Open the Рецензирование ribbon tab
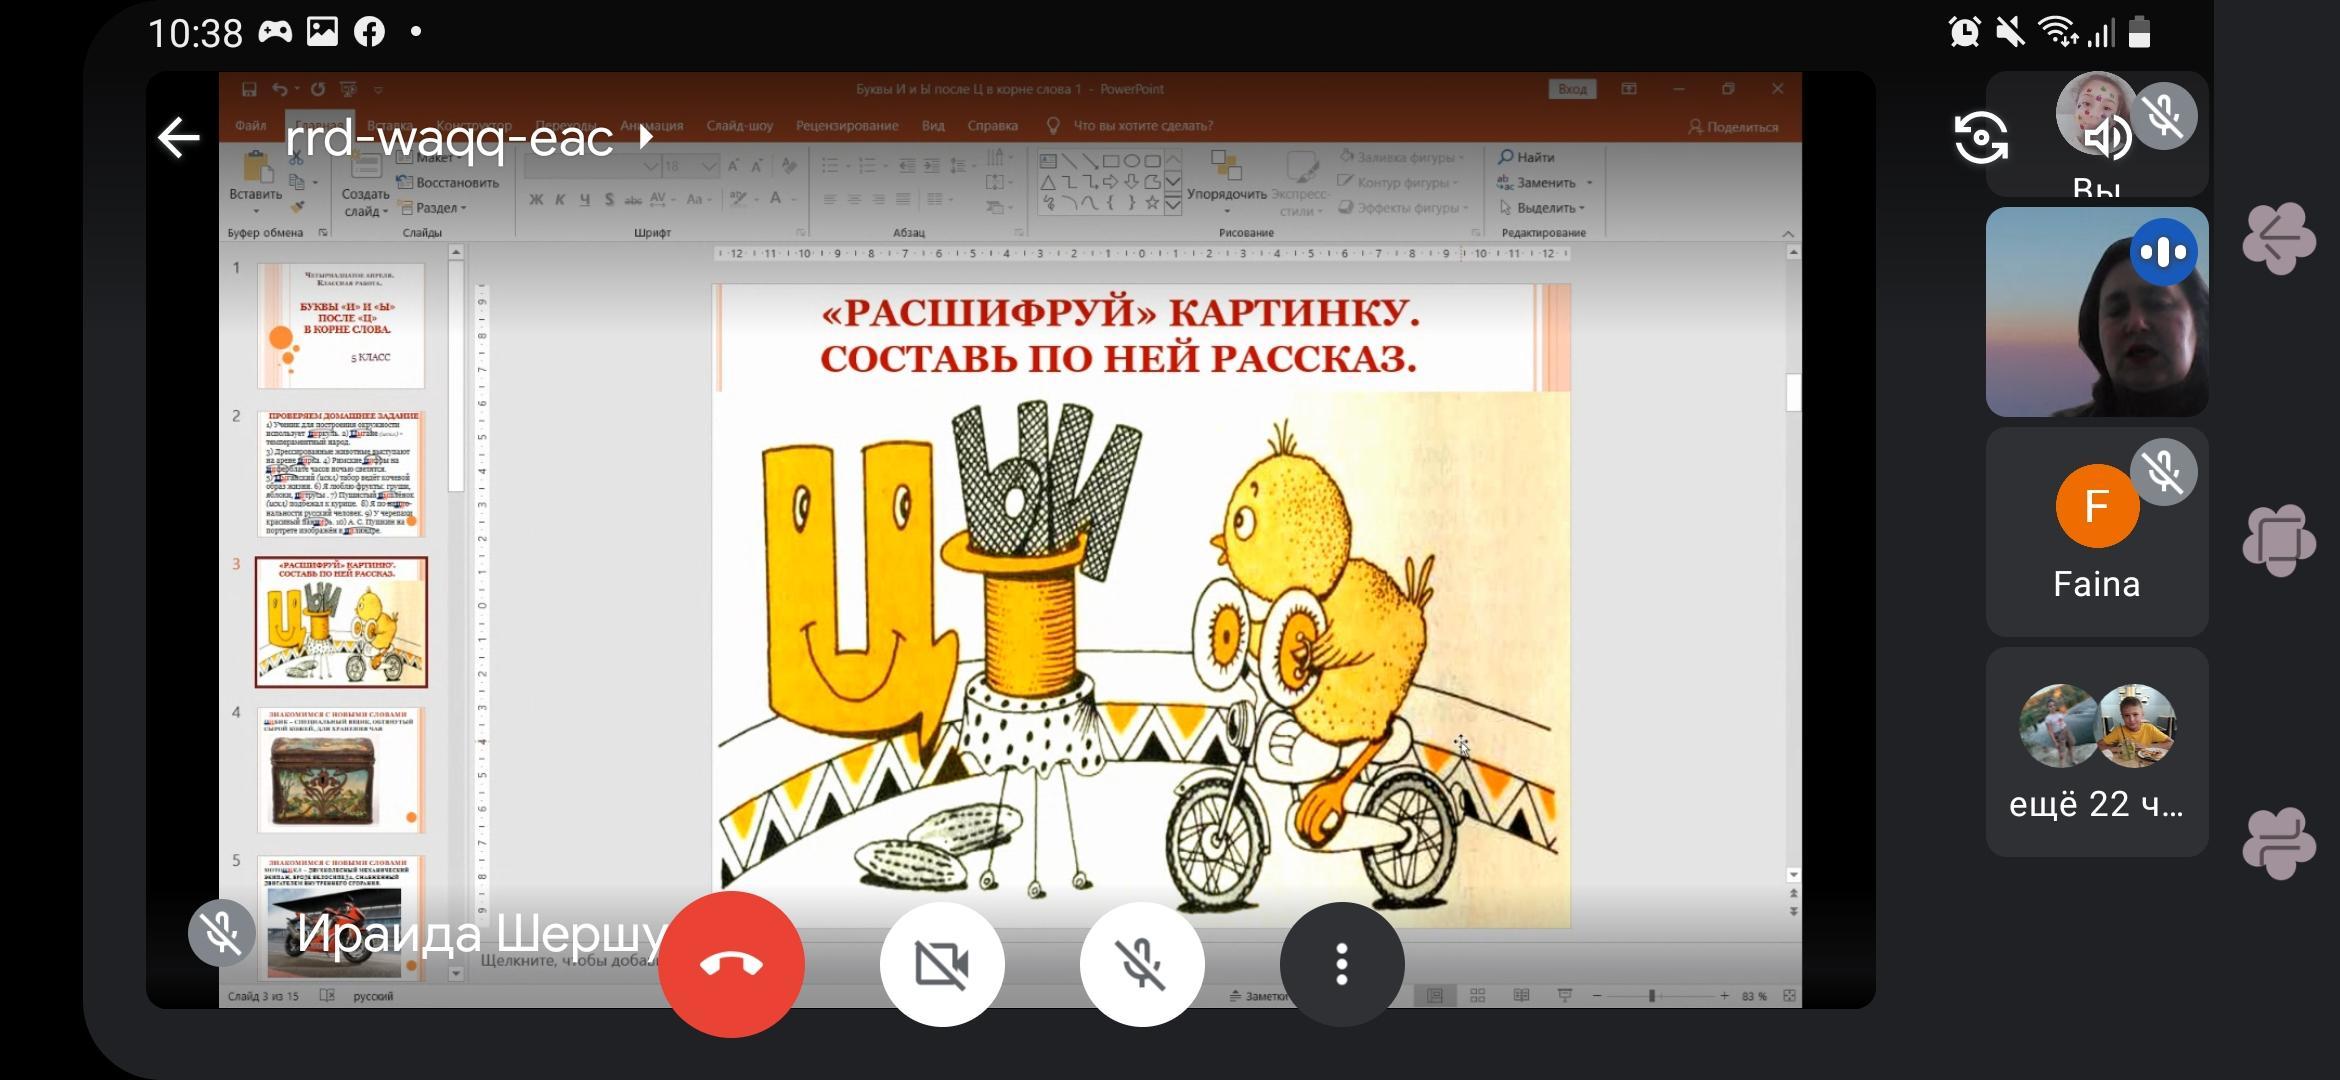 847,126
